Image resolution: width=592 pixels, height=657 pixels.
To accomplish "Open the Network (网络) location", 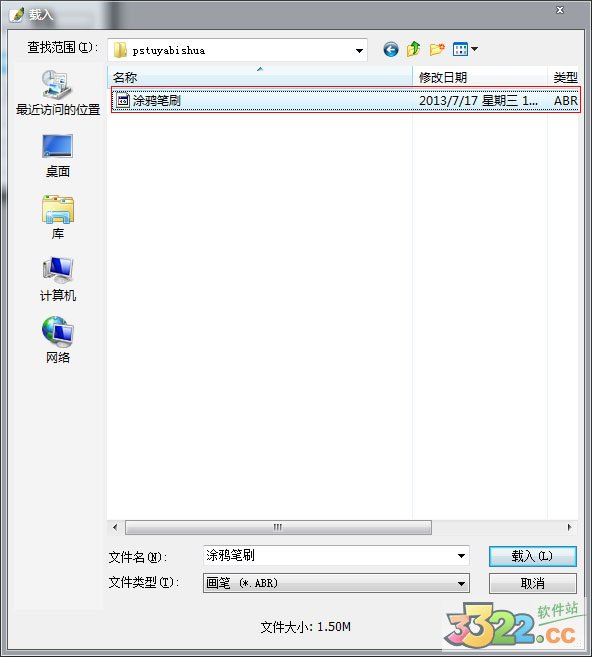I will (58, 340).
